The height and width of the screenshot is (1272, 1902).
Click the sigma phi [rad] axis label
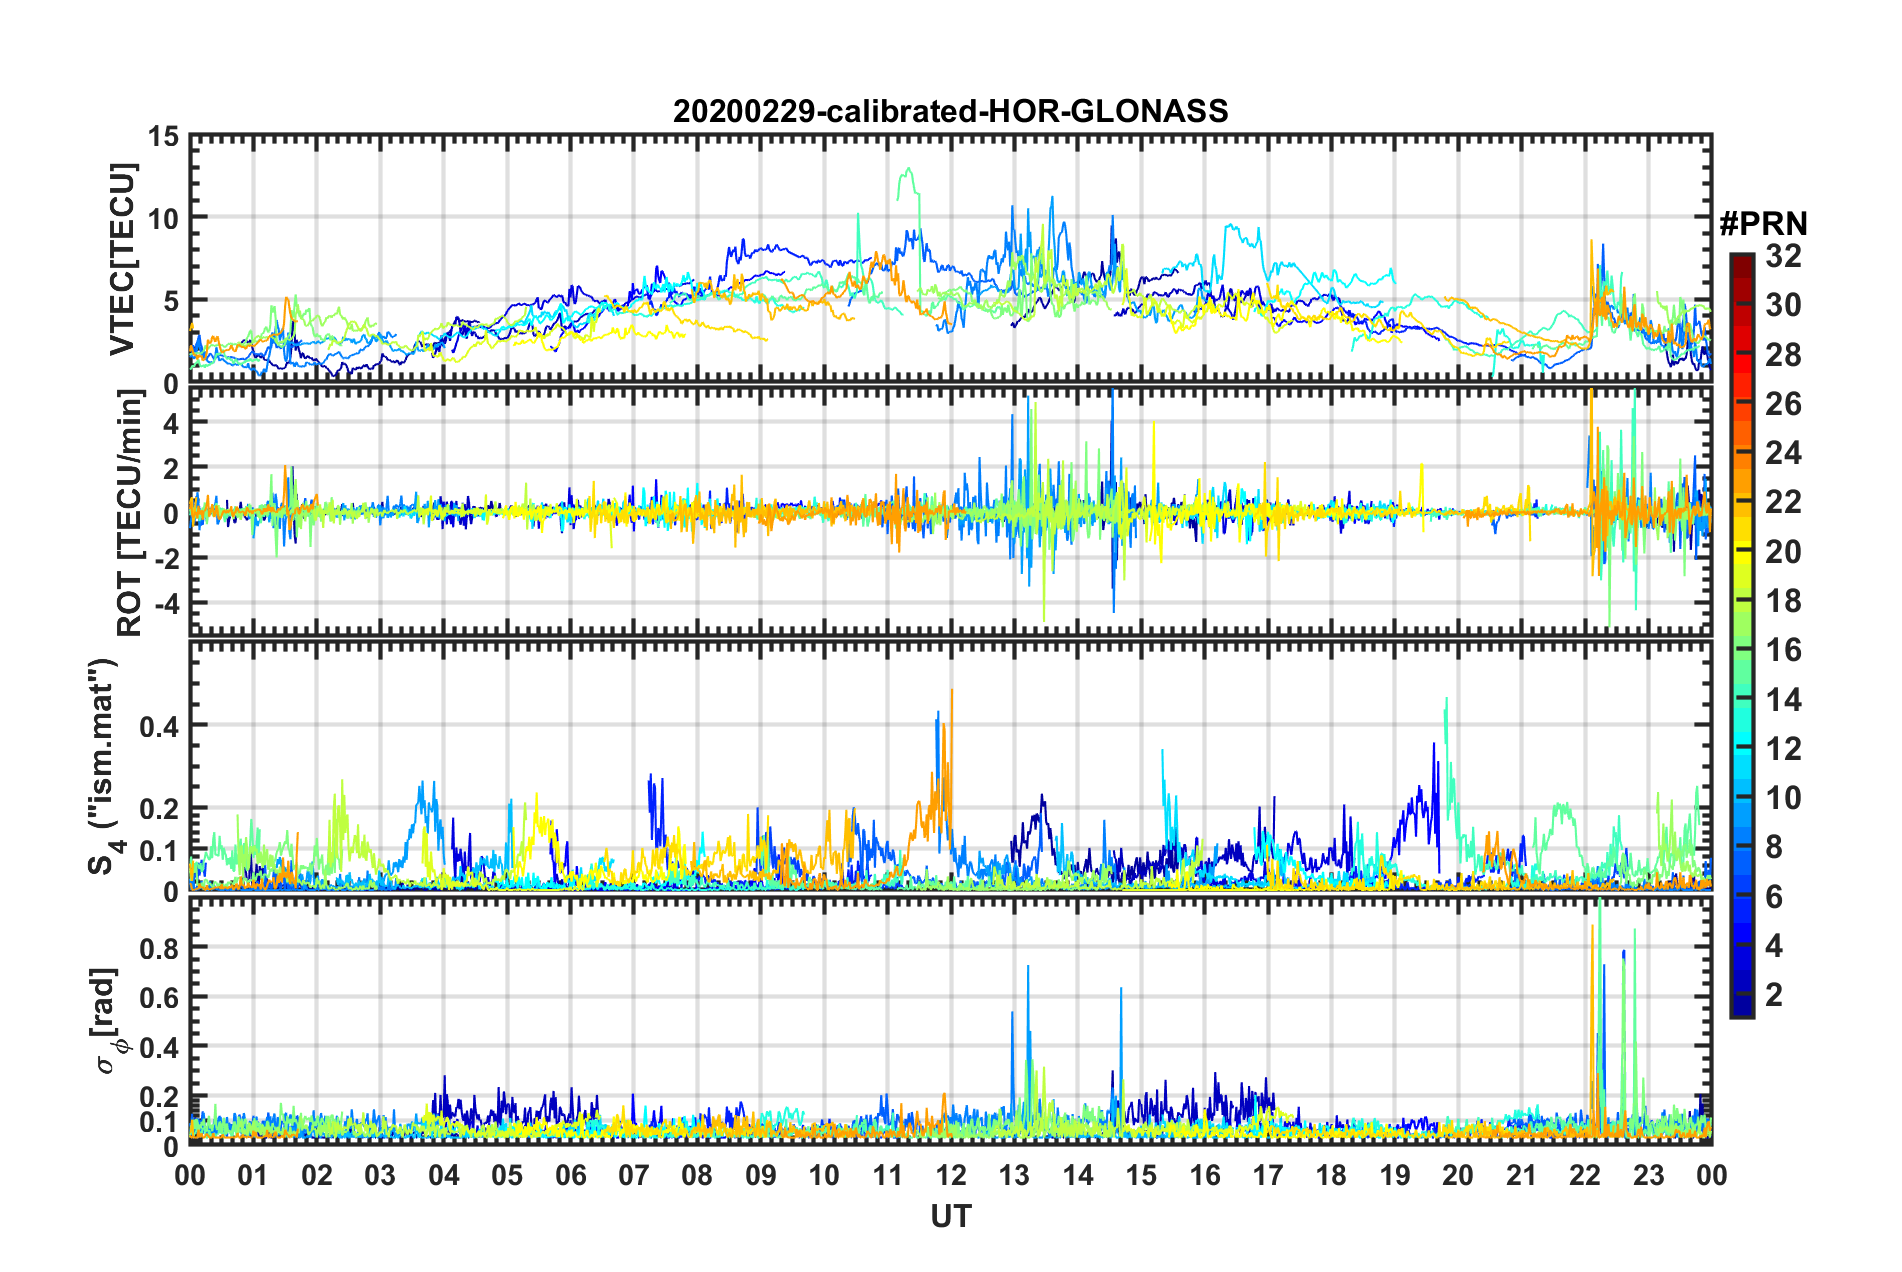coord(109,1021)
